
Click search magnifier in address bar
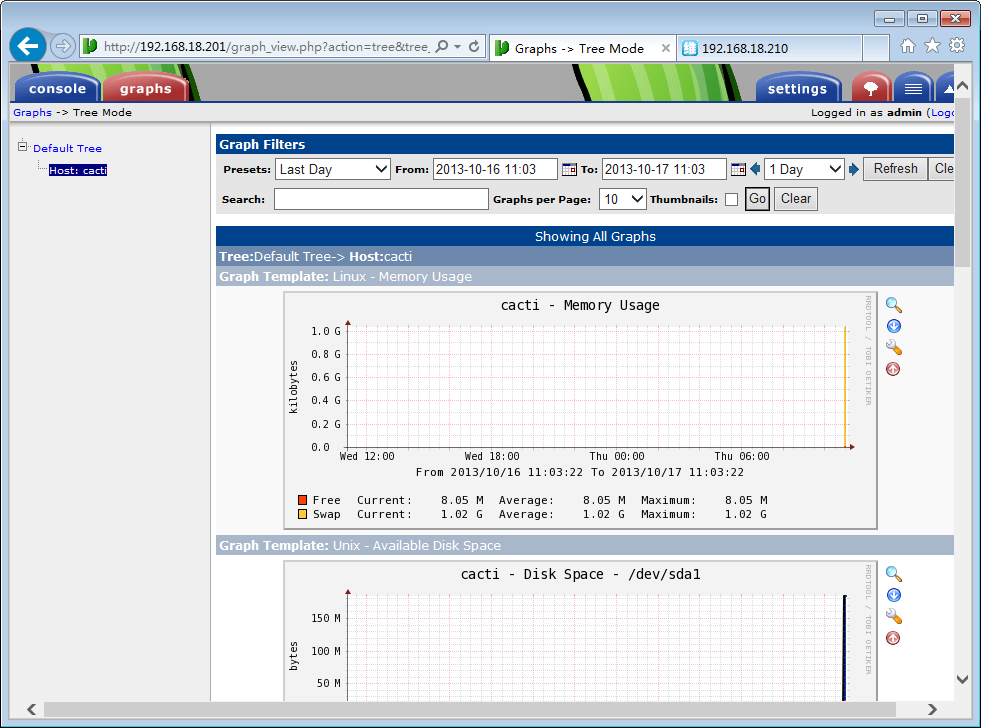(442, 46)
